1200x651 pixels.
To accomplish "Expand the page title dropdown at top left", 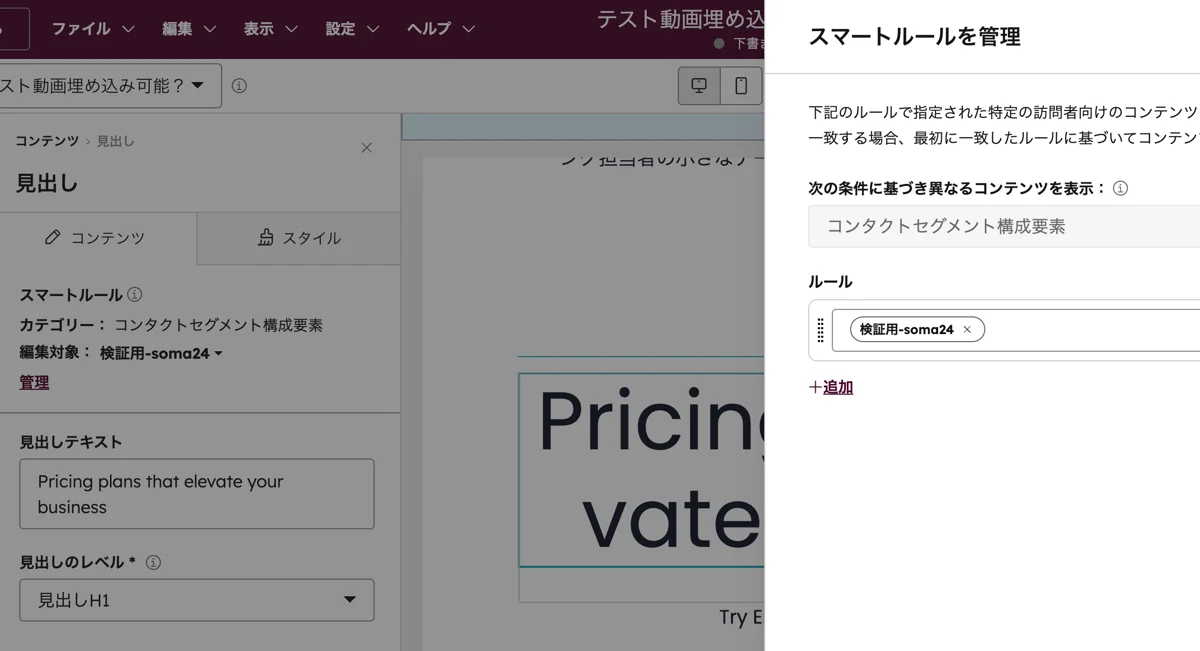I will [196, 86].
